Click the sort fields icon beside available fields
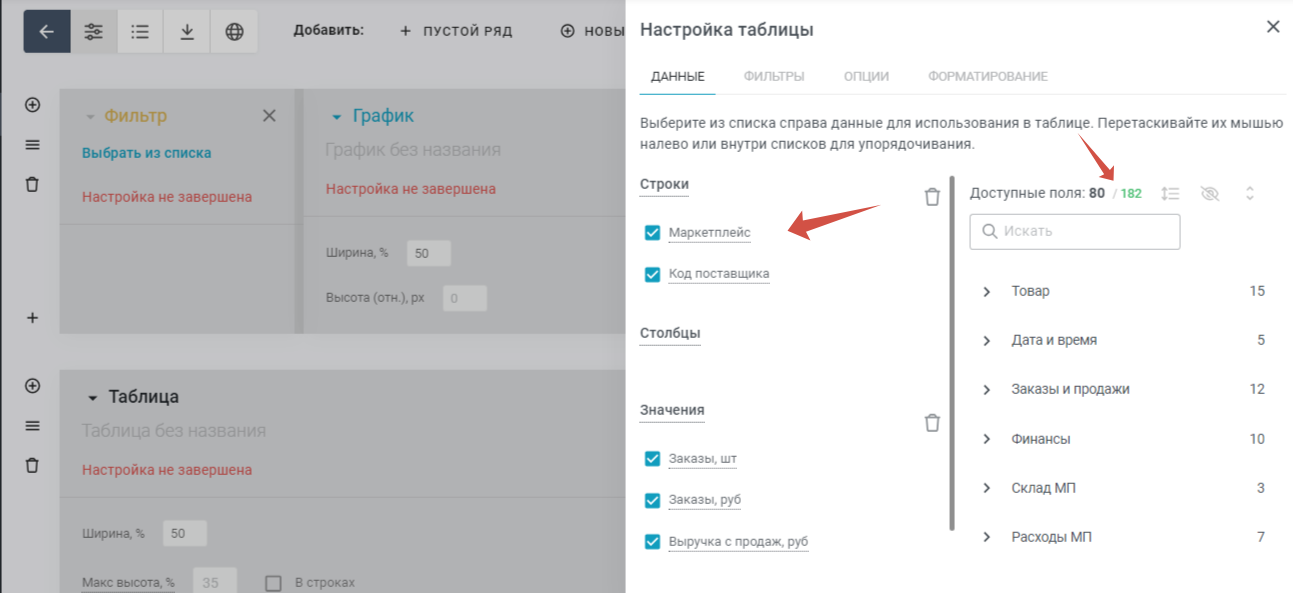The height and width of the screenshot is (593, 1293). [1171, 193]
